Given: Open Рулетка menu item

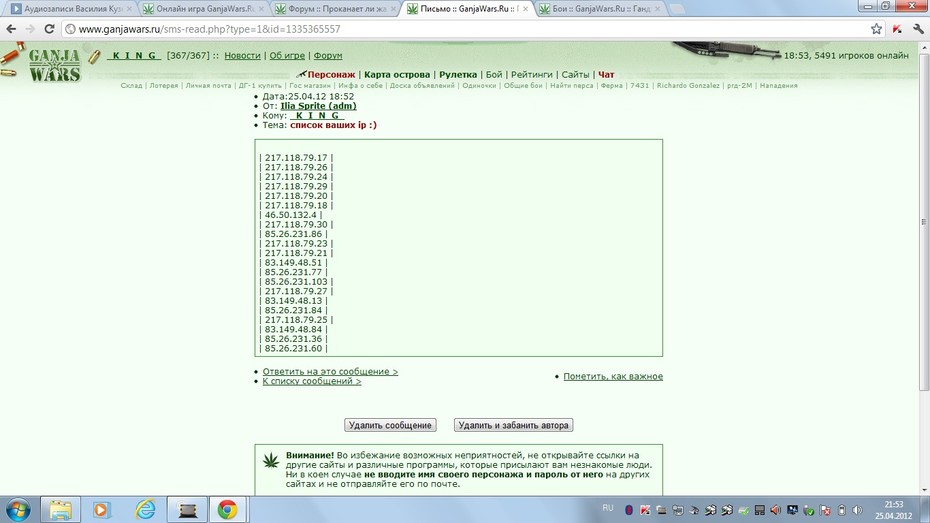Looking at the screenshot, I should [458, 74].
